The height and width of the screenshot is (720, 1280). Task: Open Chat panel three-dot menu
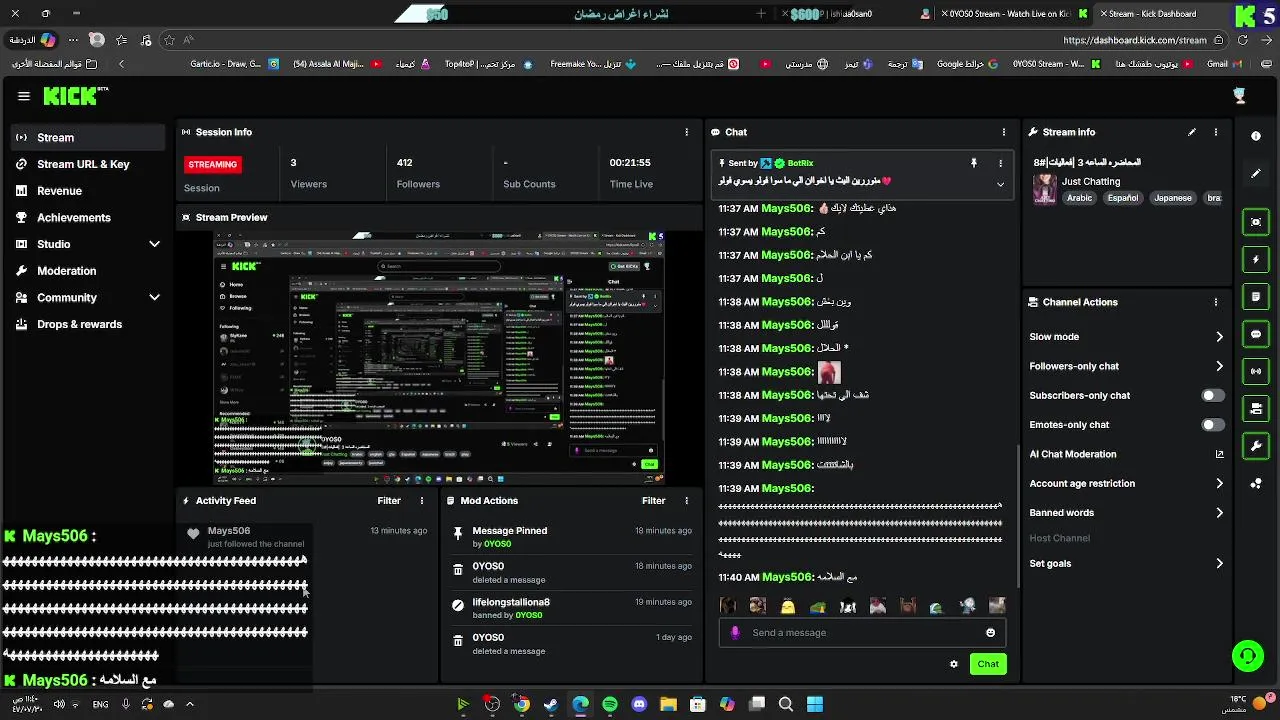[1004, 132]
